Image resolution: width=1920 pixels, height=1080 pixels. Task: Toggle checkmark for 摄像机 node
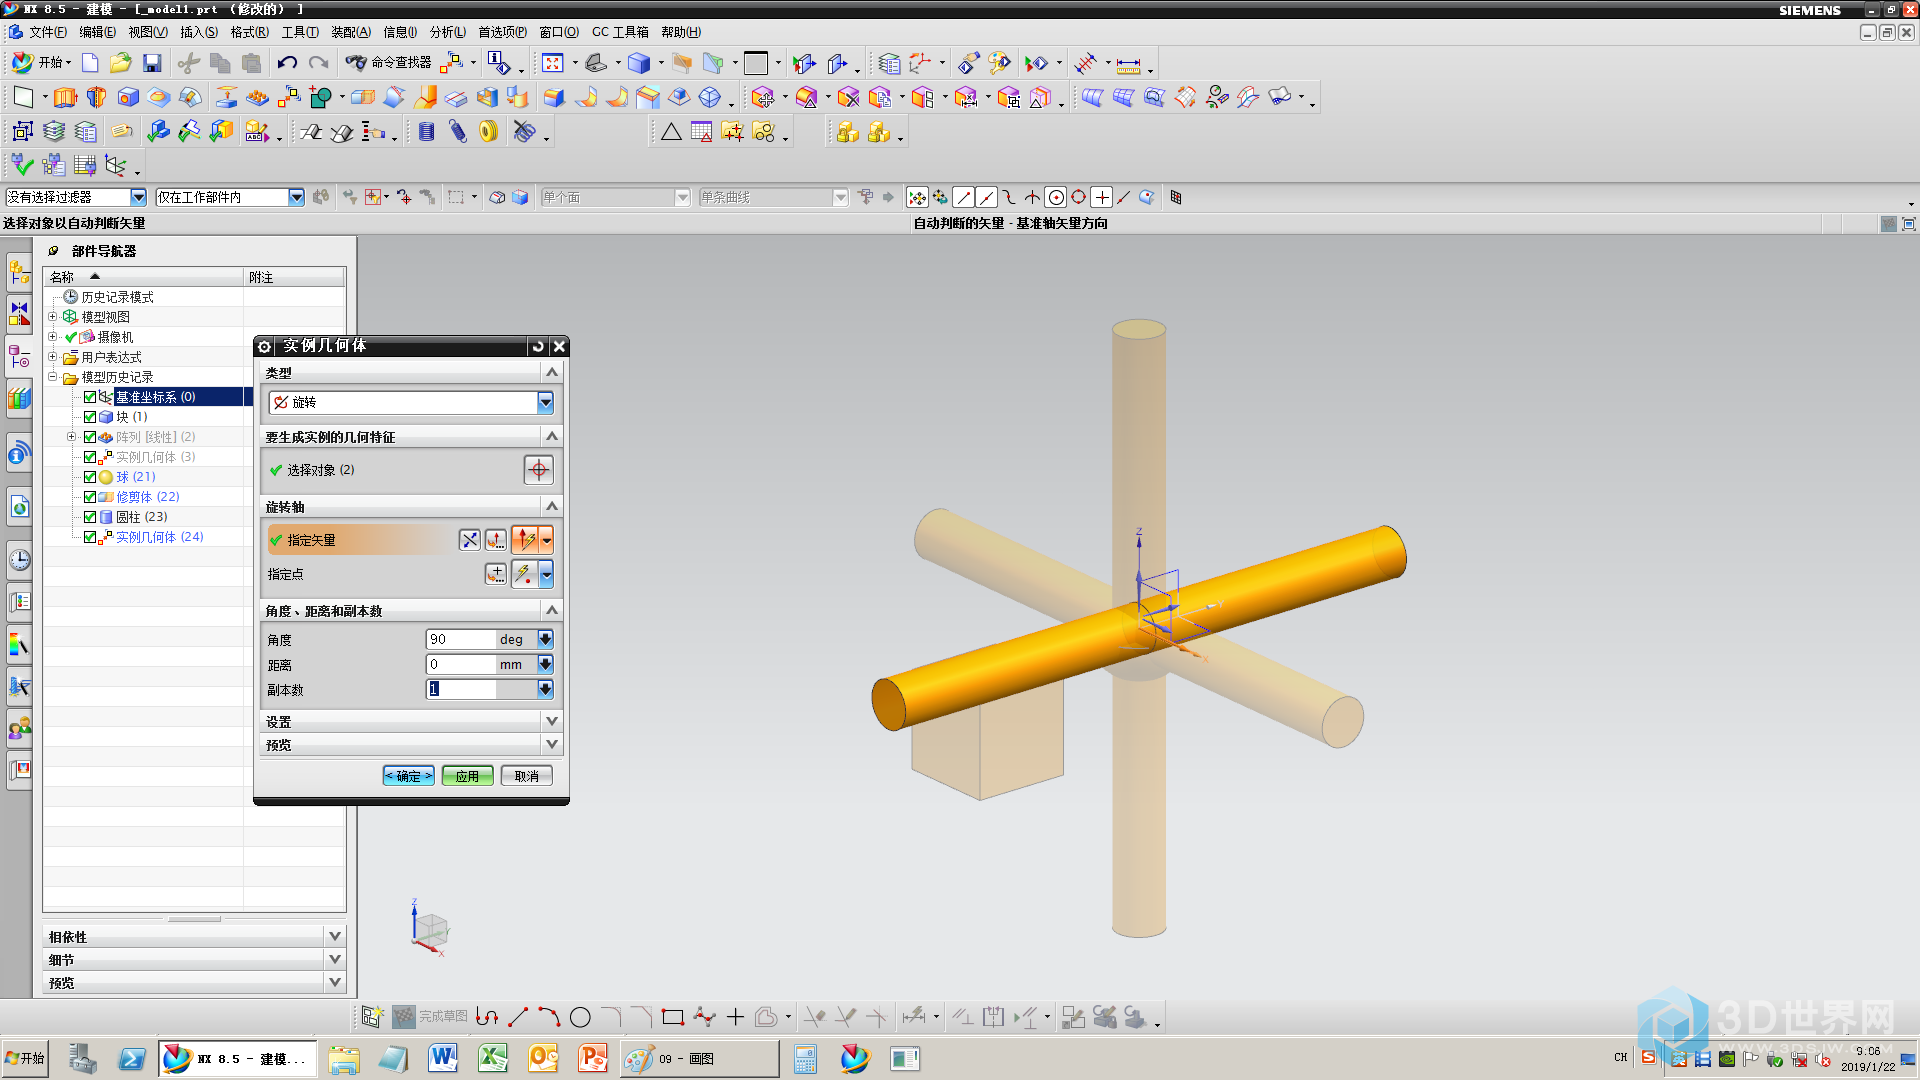(x=71, y=337)
